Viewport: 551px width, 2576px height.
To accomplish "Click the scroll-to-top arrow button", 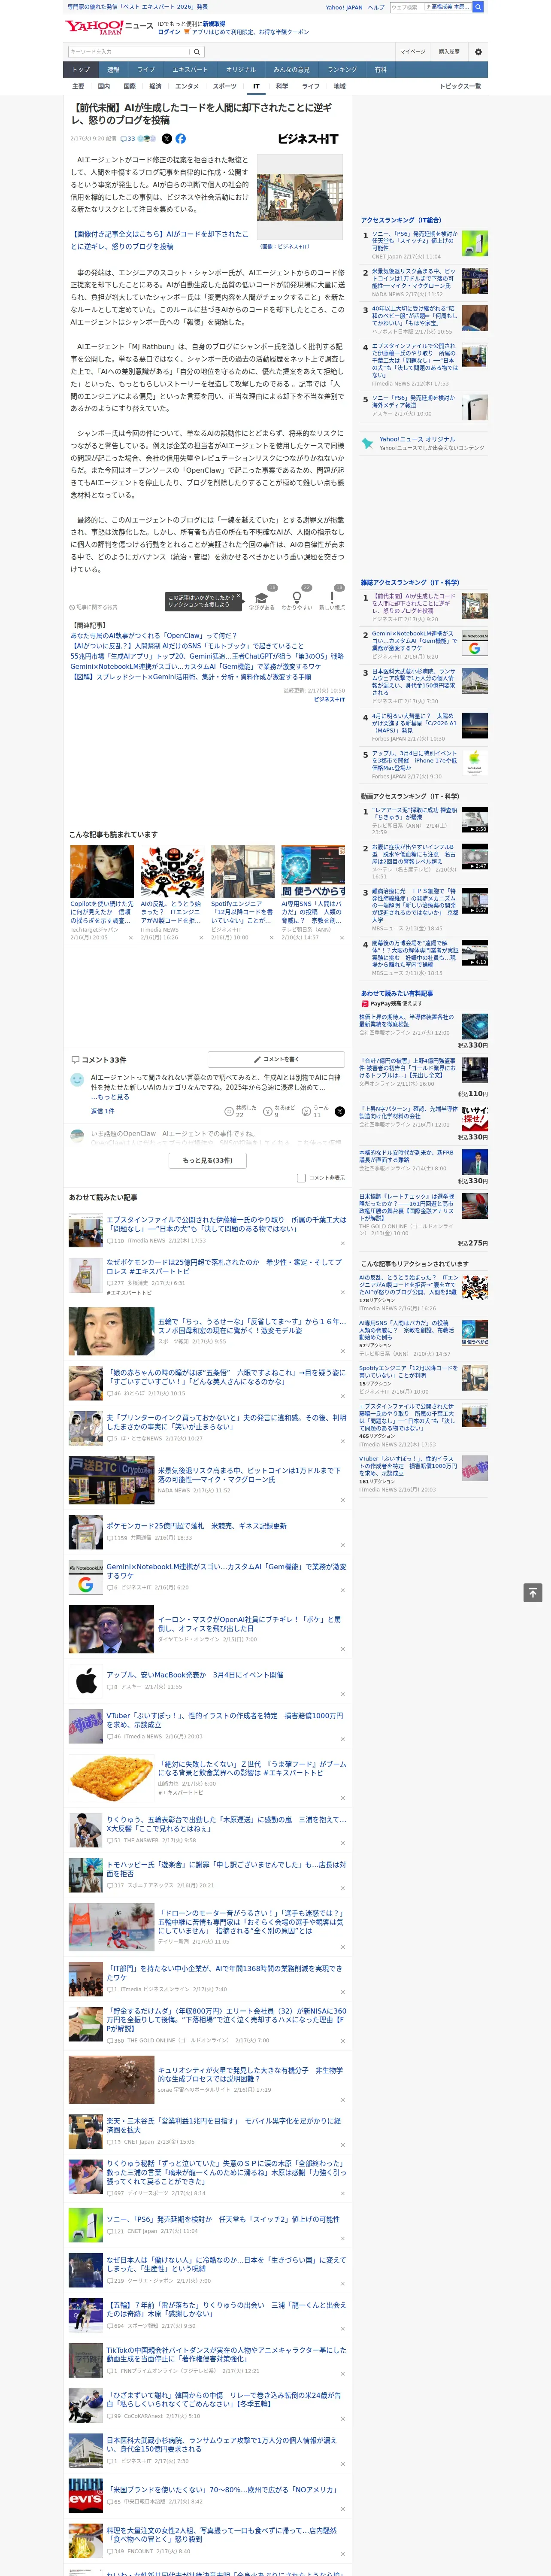I will coord(533,1593).
